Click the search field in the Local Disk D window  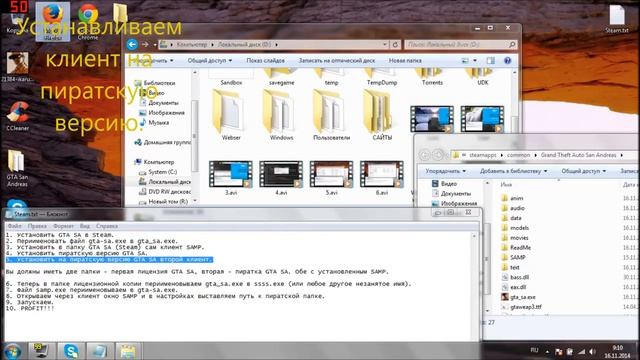460,44
